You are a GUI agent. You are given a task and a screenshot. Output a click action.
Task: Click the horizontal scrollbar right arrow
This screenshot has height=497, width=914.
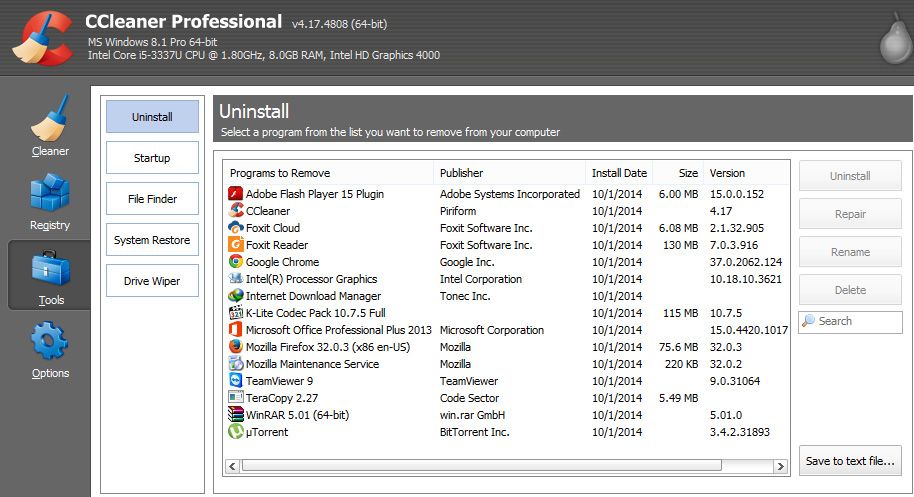coord(781,466)
